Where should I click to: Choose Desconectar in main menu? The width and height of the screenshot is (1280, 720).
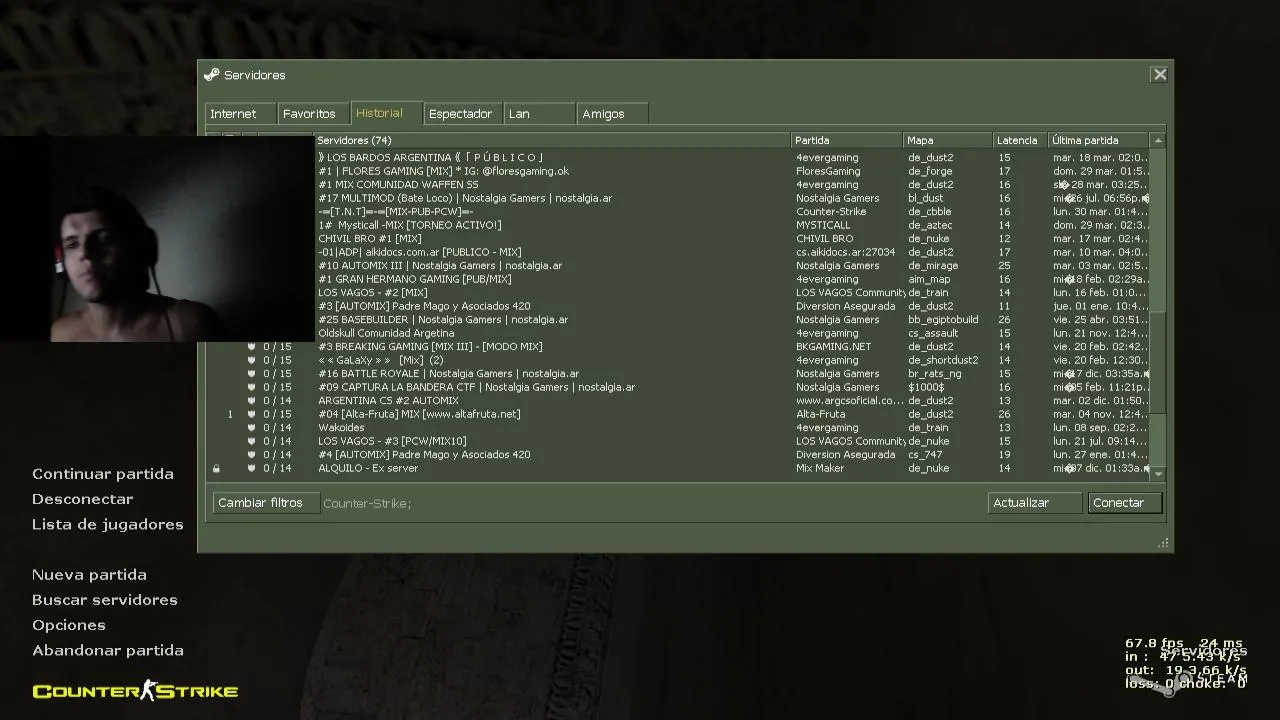click(x=82, y=499)
